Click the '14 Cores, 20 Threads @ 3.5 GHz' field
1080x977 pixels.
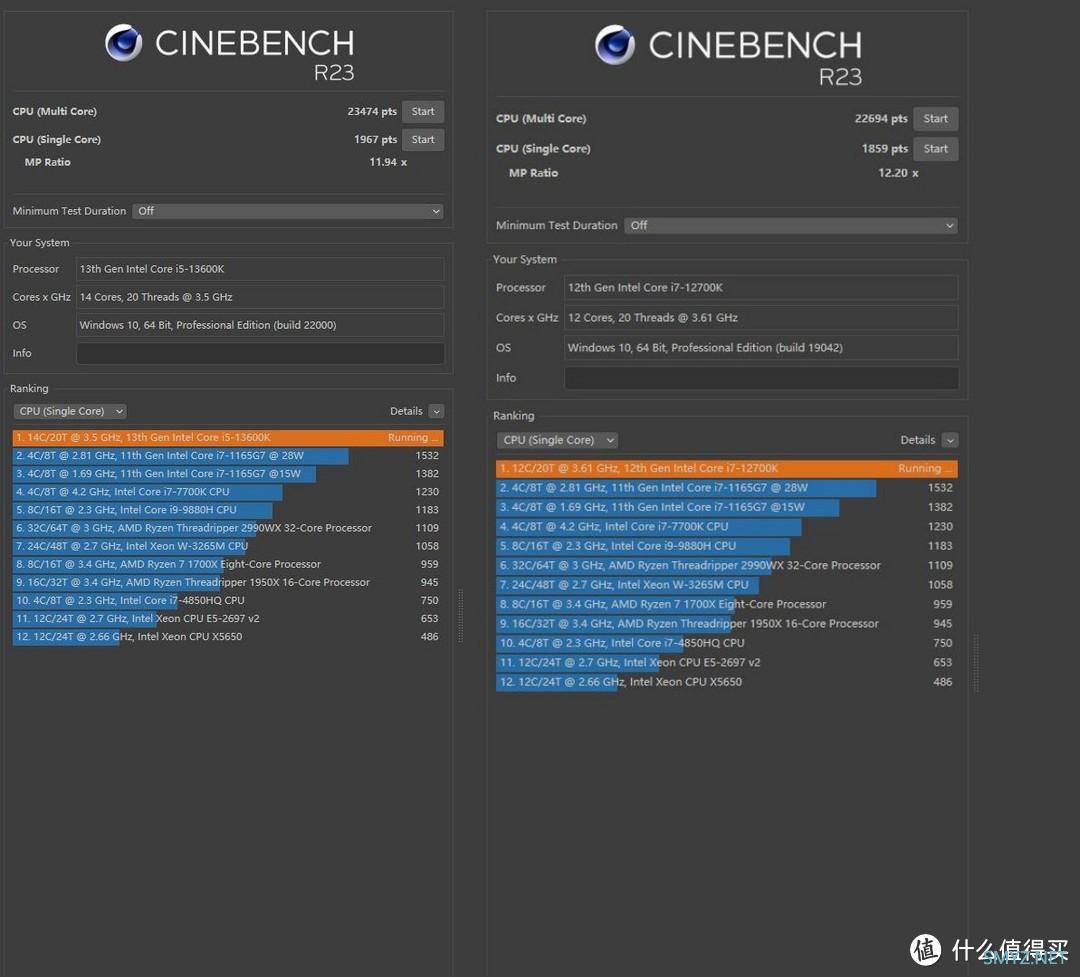(260, 297)
